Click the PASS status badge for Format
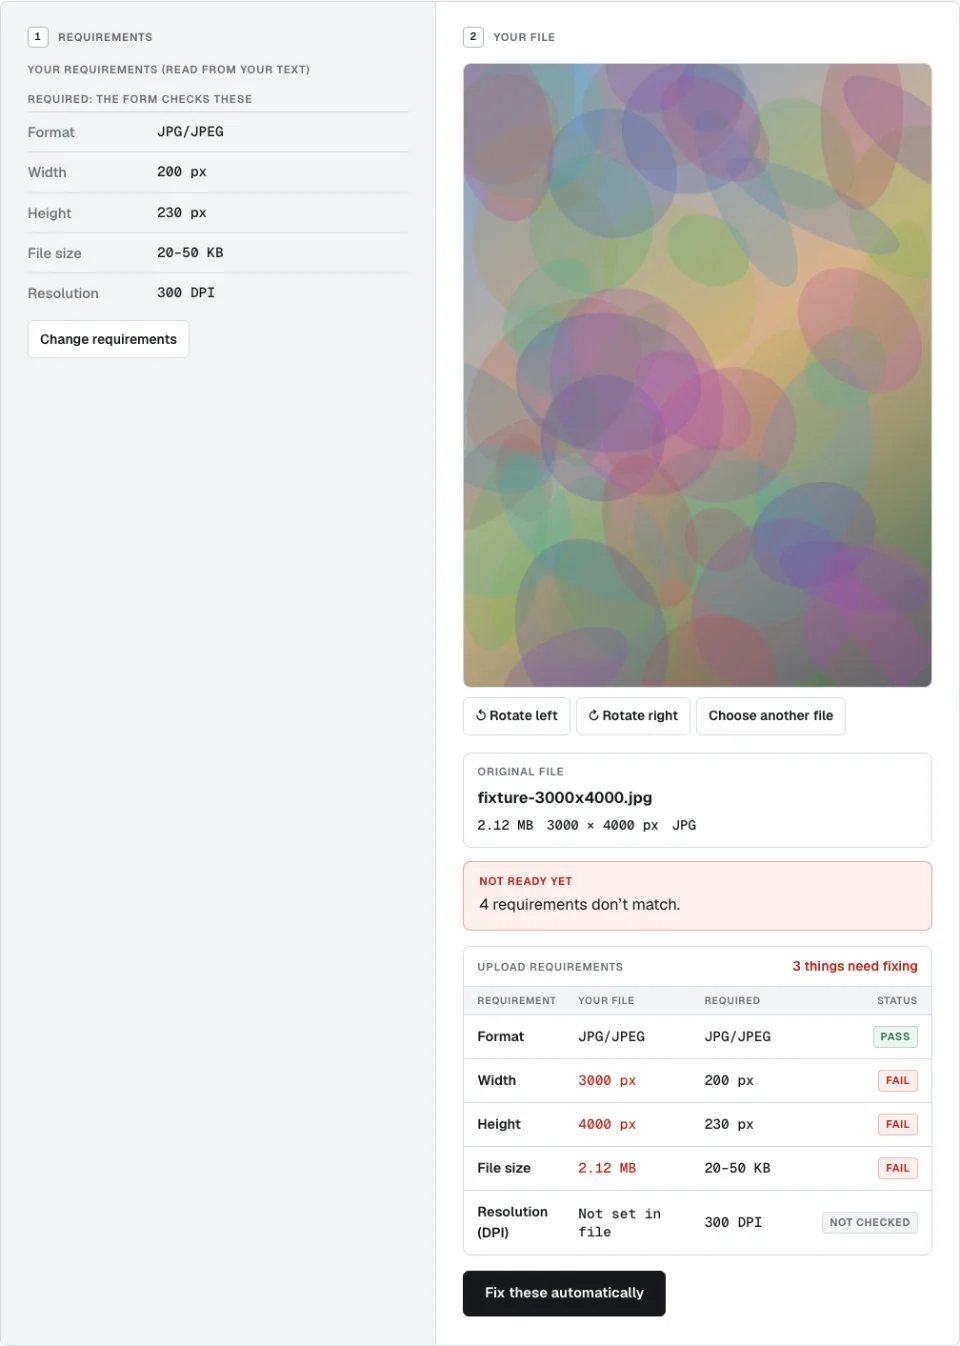Viewport: 960px width, 1346px height. coord(895,1037)
